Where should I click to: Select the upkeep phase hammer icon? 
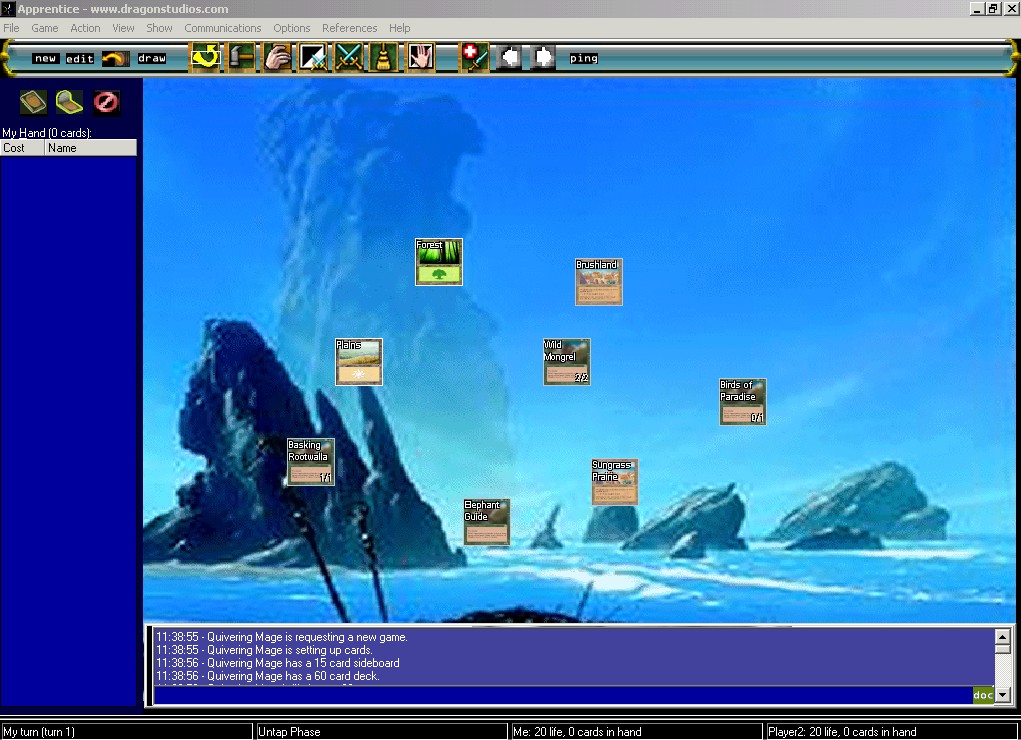click(x=241, y=57)
